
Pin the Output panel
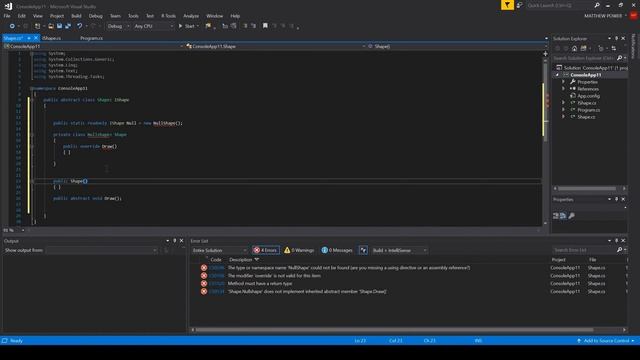click(x=174, y=241)
